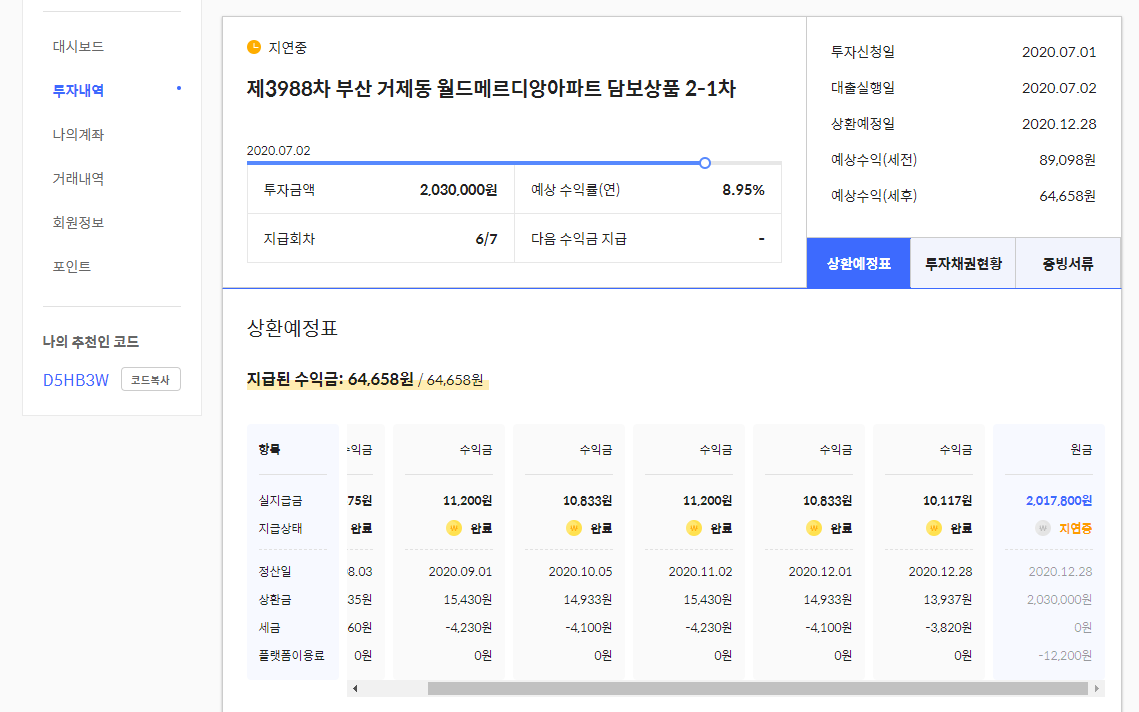This screenshot has height=712, width=1139.
Task: Click the horizontal scrollbar thumb
Action: point(758,688)
